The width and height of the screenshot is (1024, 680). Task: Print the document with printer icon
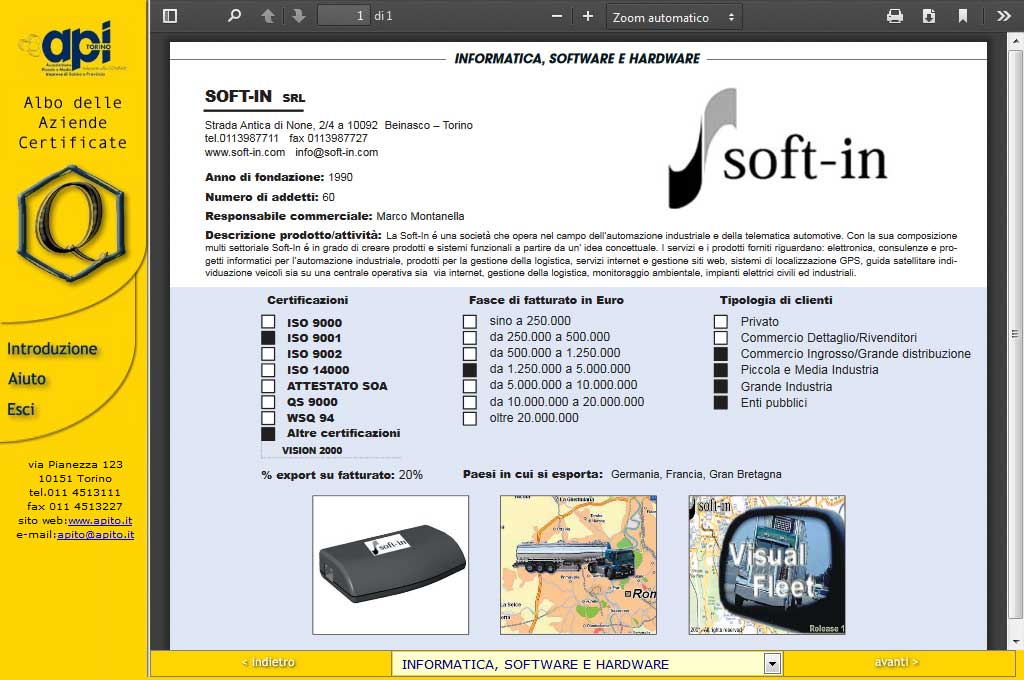[895, 16]
